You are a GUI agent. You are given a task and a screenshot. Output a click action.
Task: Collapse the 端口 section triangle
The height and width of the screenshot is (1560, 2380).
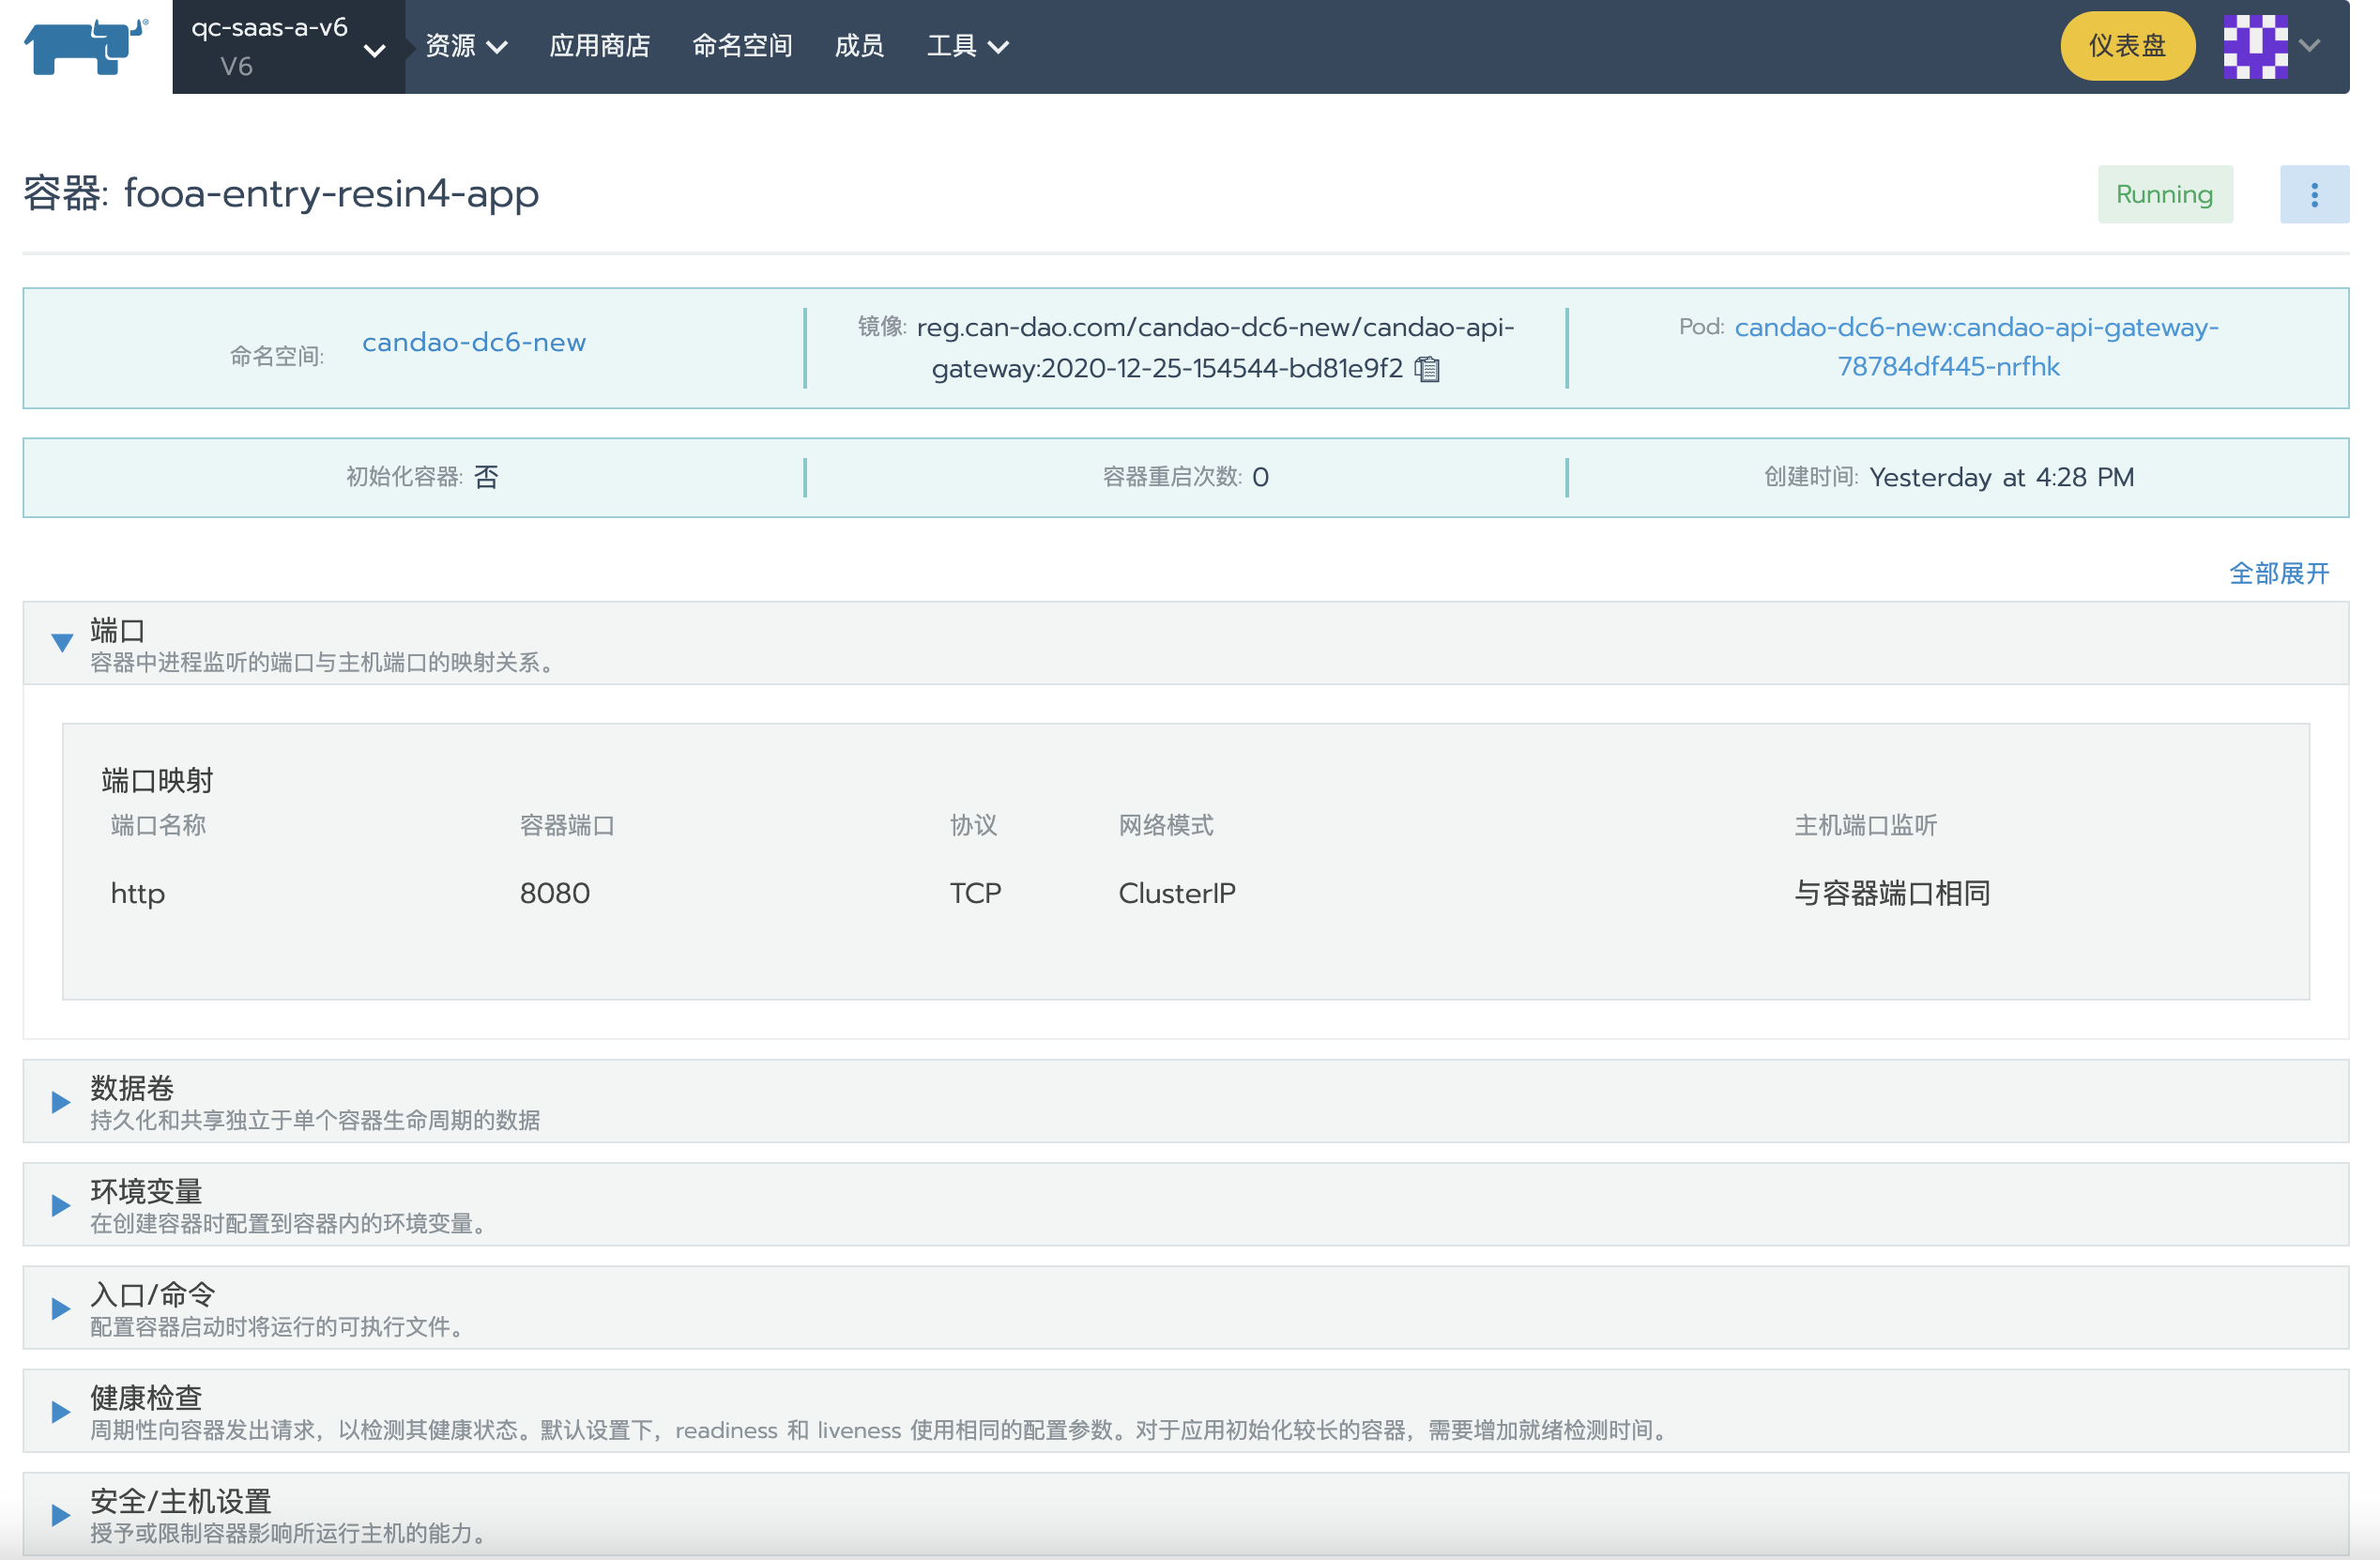click(x=62, y=643)
